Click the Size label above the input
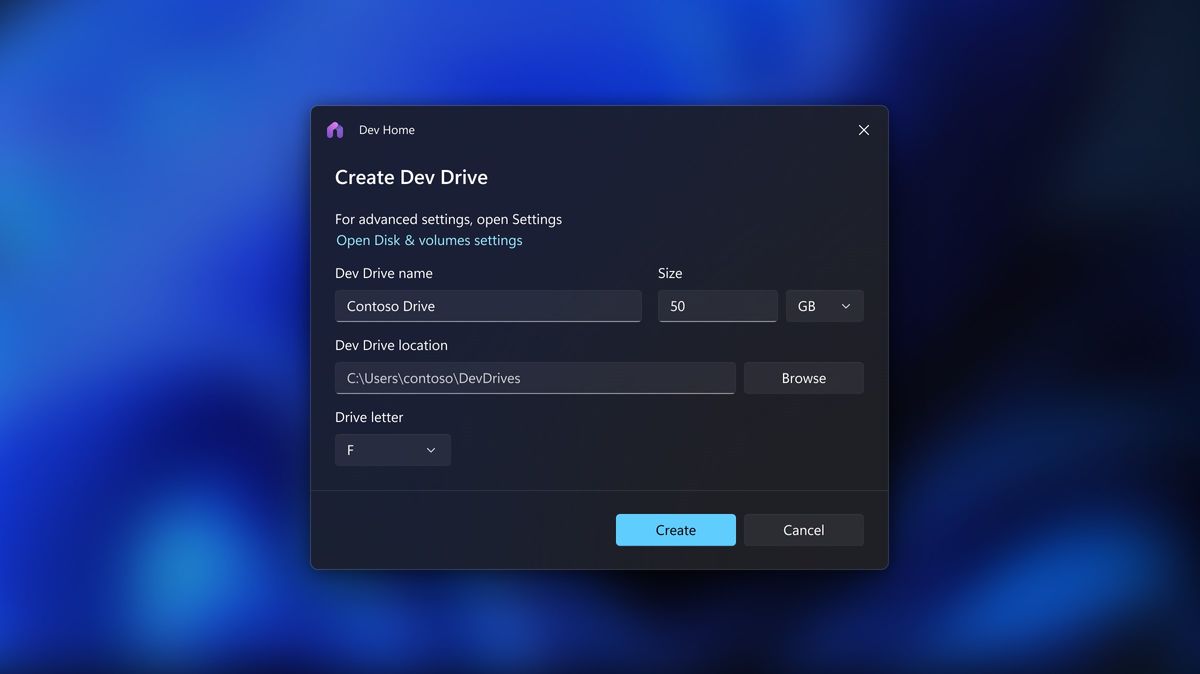This screenshot has width=1200, height=674. (670, 272)
